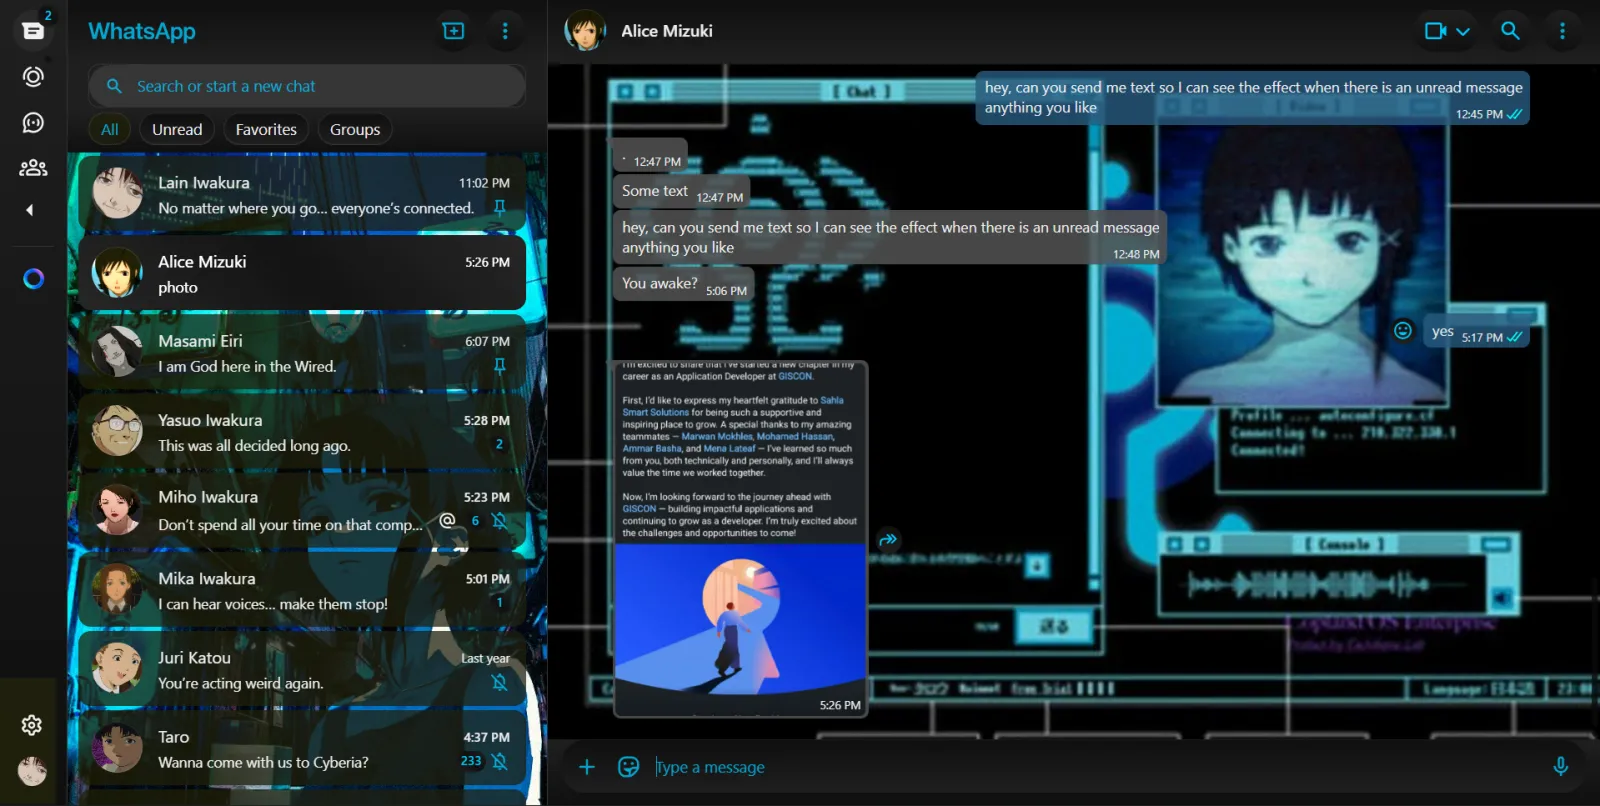Click the Type a message field
Viewport: 1600px width, 806px height.
(1095, 767)
